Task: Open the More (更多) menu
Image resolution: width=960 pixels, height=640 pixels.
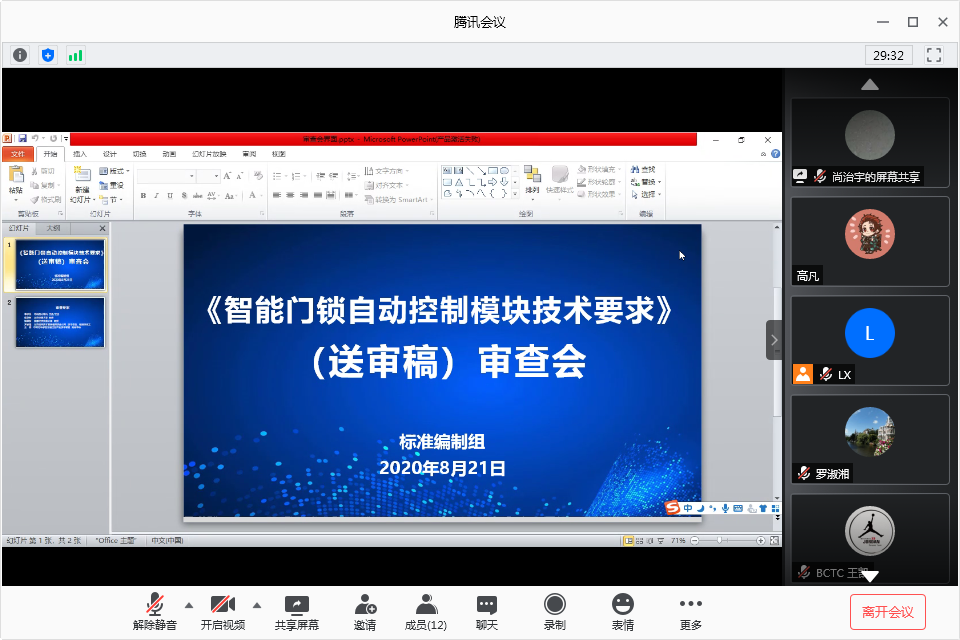Action: [691, 612]
